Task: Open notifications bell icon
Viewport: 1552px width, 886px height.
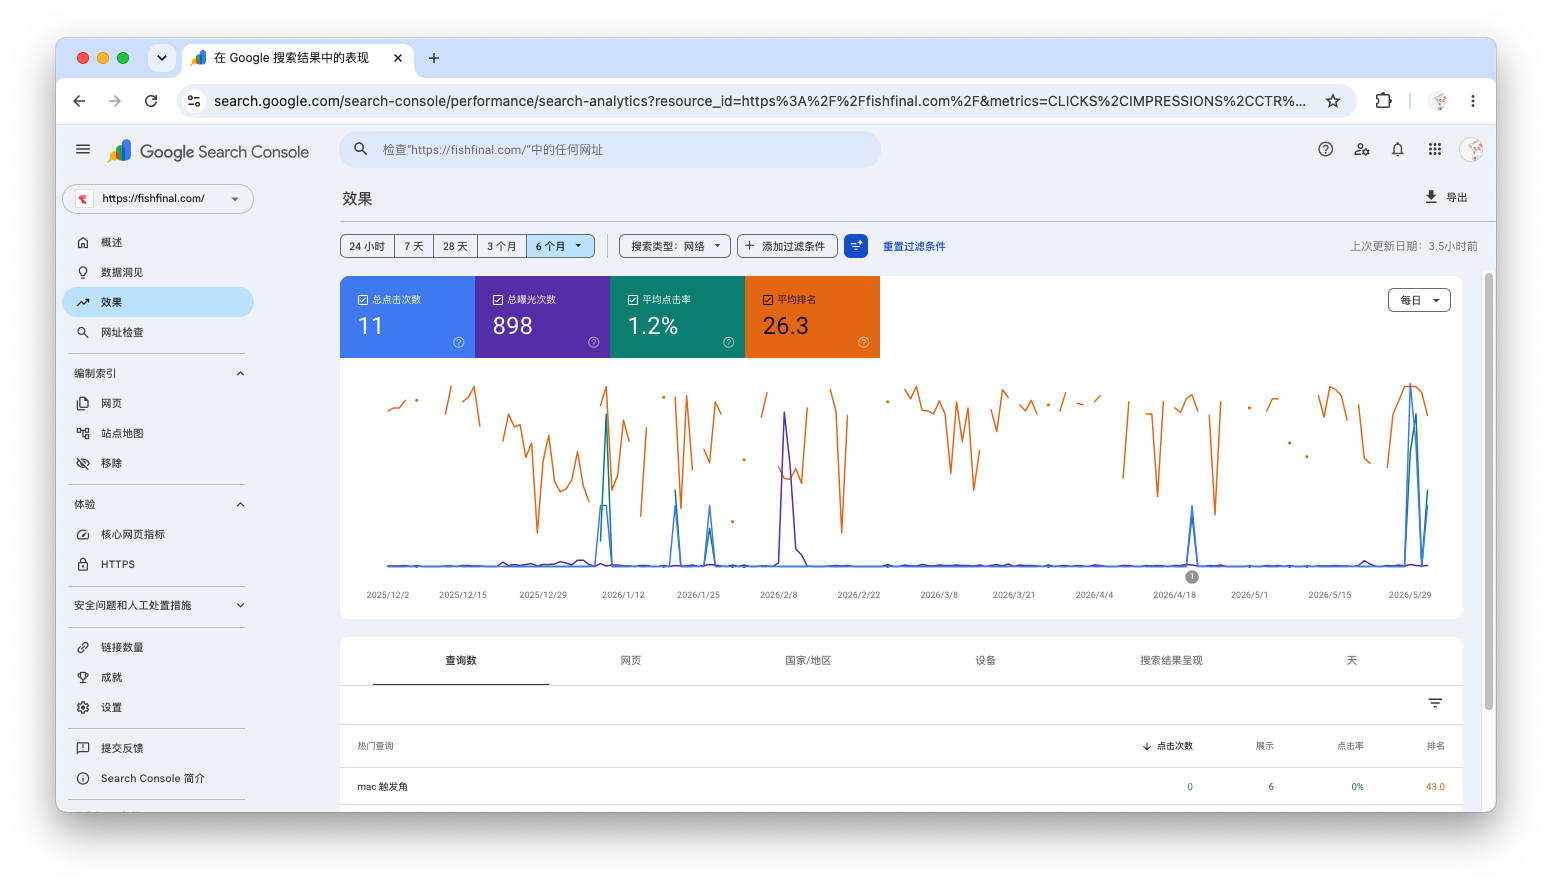Action: click(1398, 150)
